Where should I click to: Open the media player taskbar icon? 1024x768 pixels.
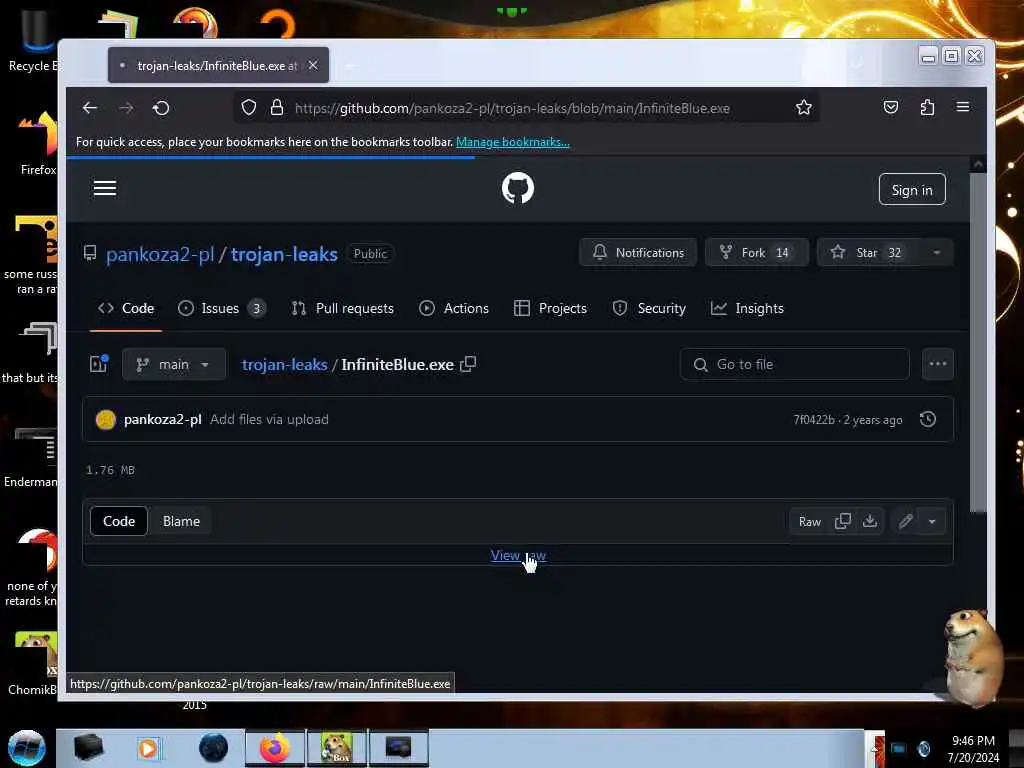[148, 748]
